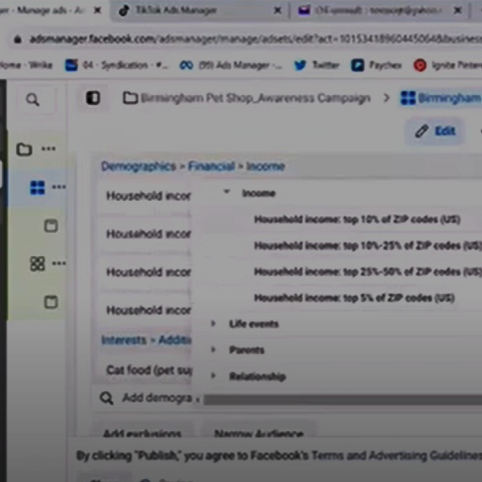Open the Ads Manager bookmark

click(x=230, y=65)
